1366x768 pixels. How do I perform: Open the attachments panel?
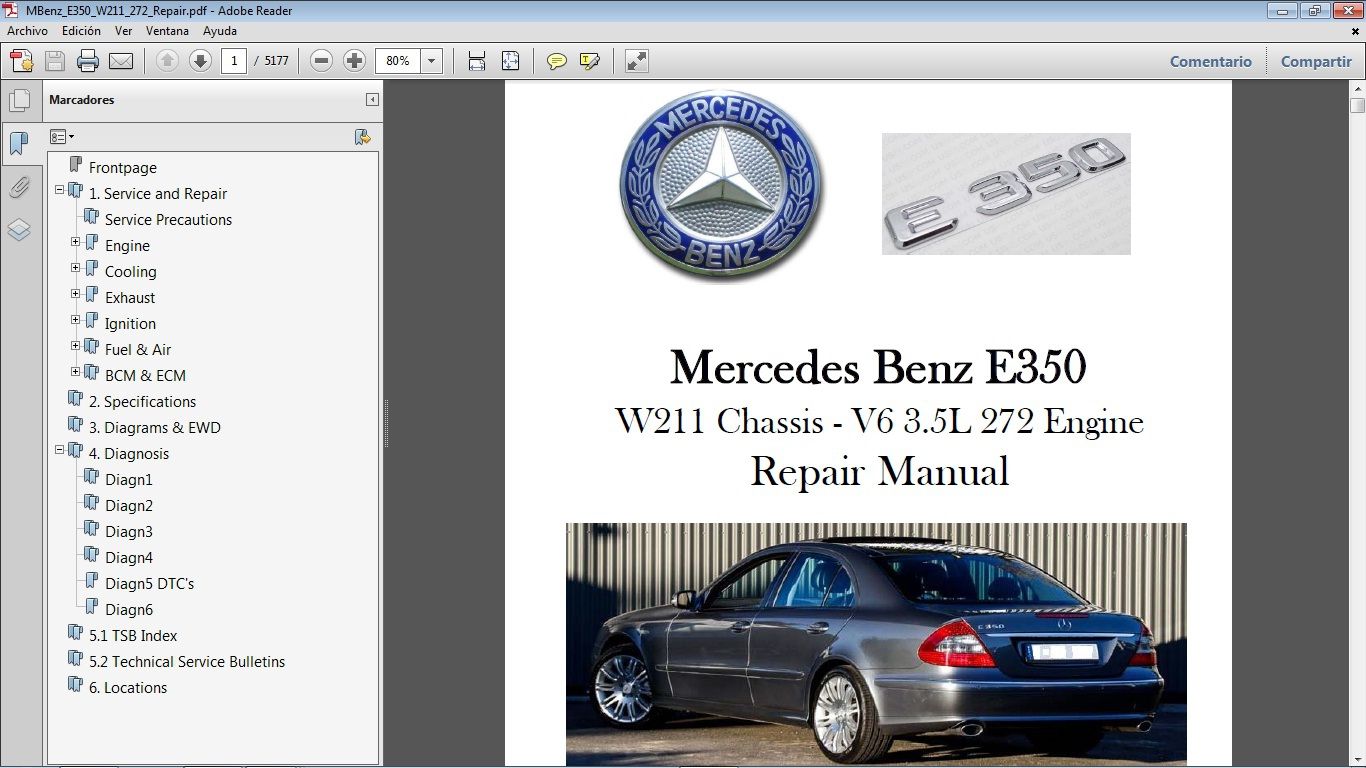click(x=21, y=187)
